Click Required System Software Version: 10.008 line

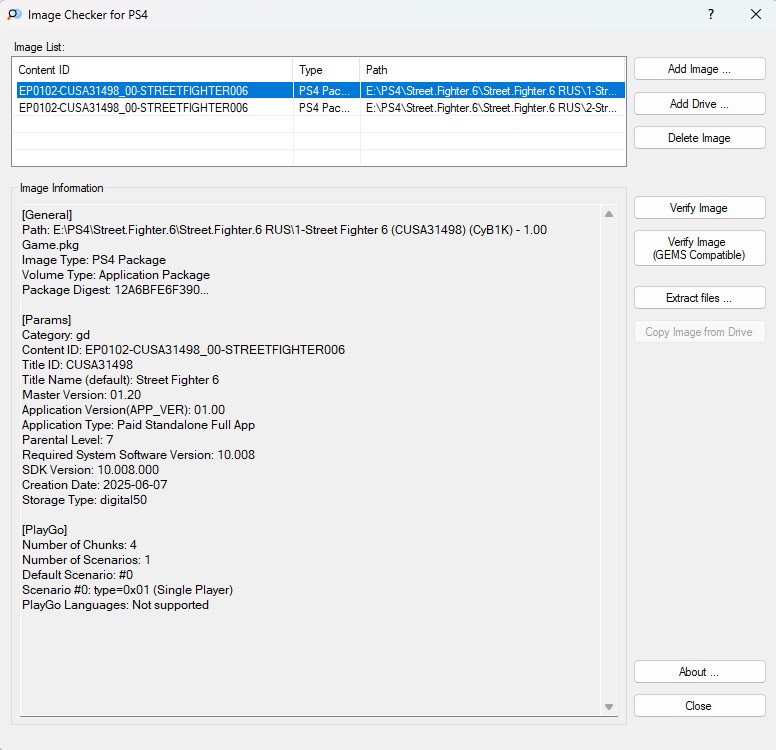point(139,455)
